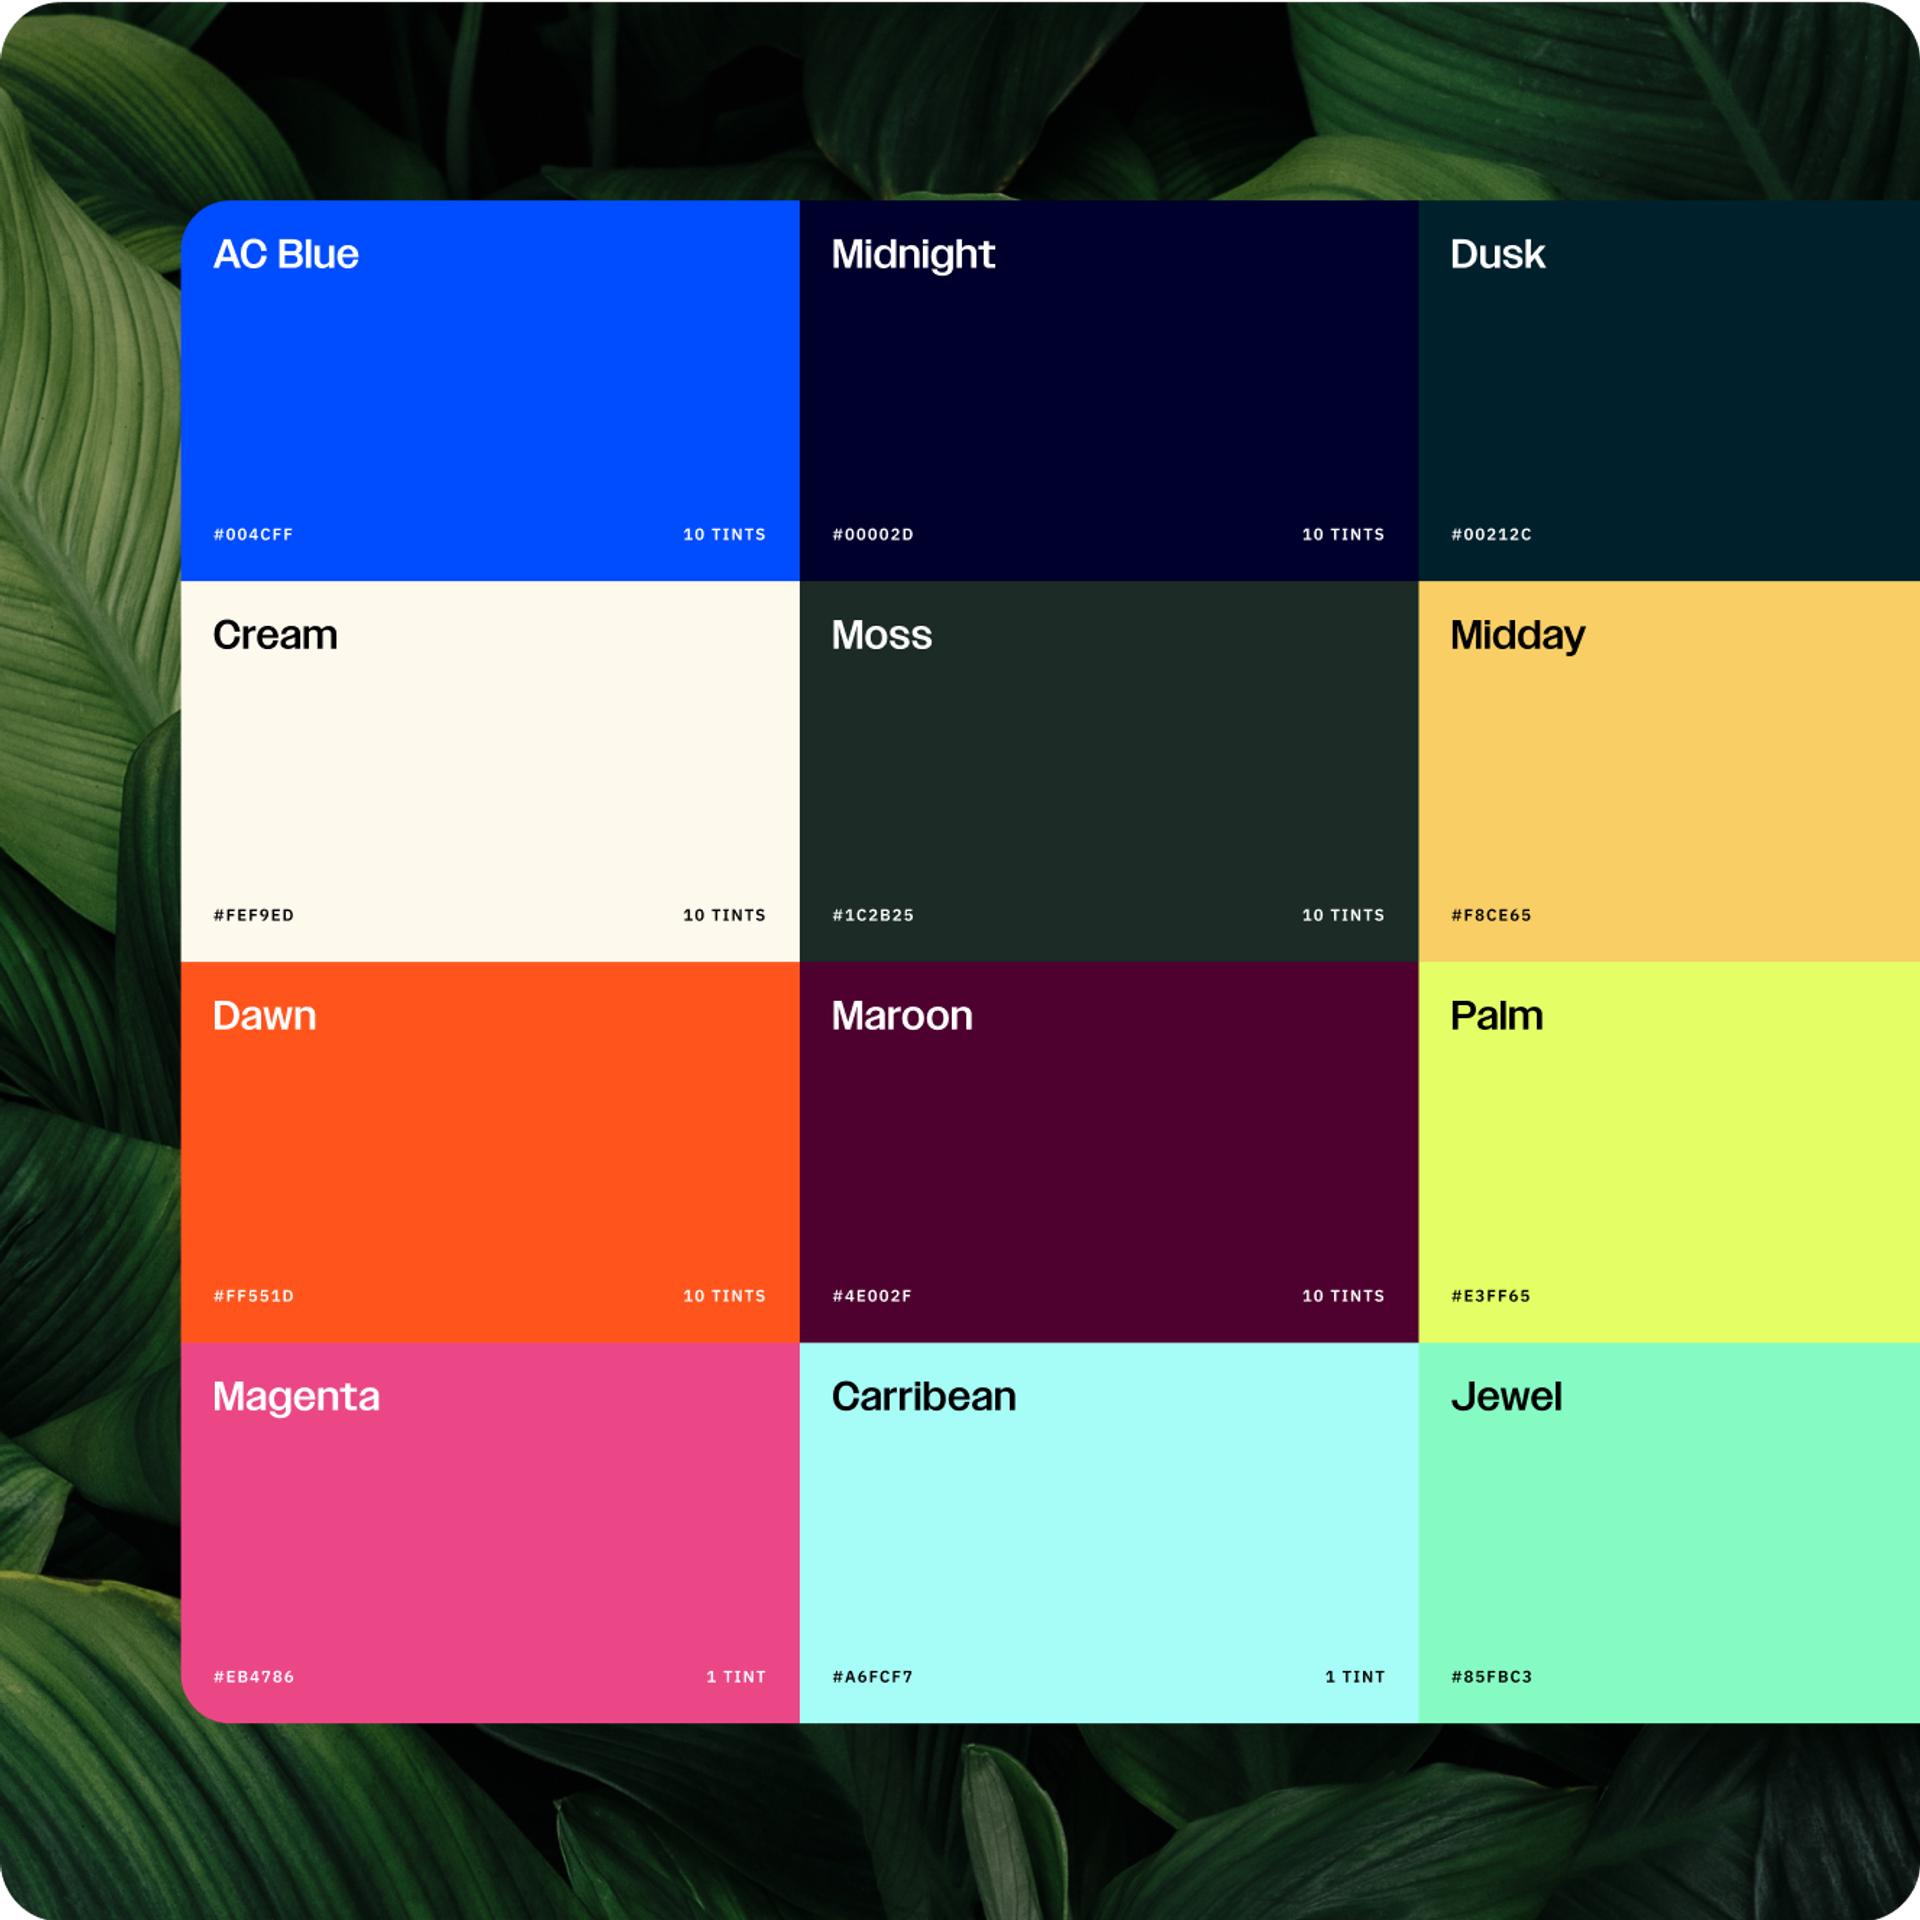The image size is (1920, 1920).
Task: Click the #004CFF hex code label
Action: coord(253,535)
